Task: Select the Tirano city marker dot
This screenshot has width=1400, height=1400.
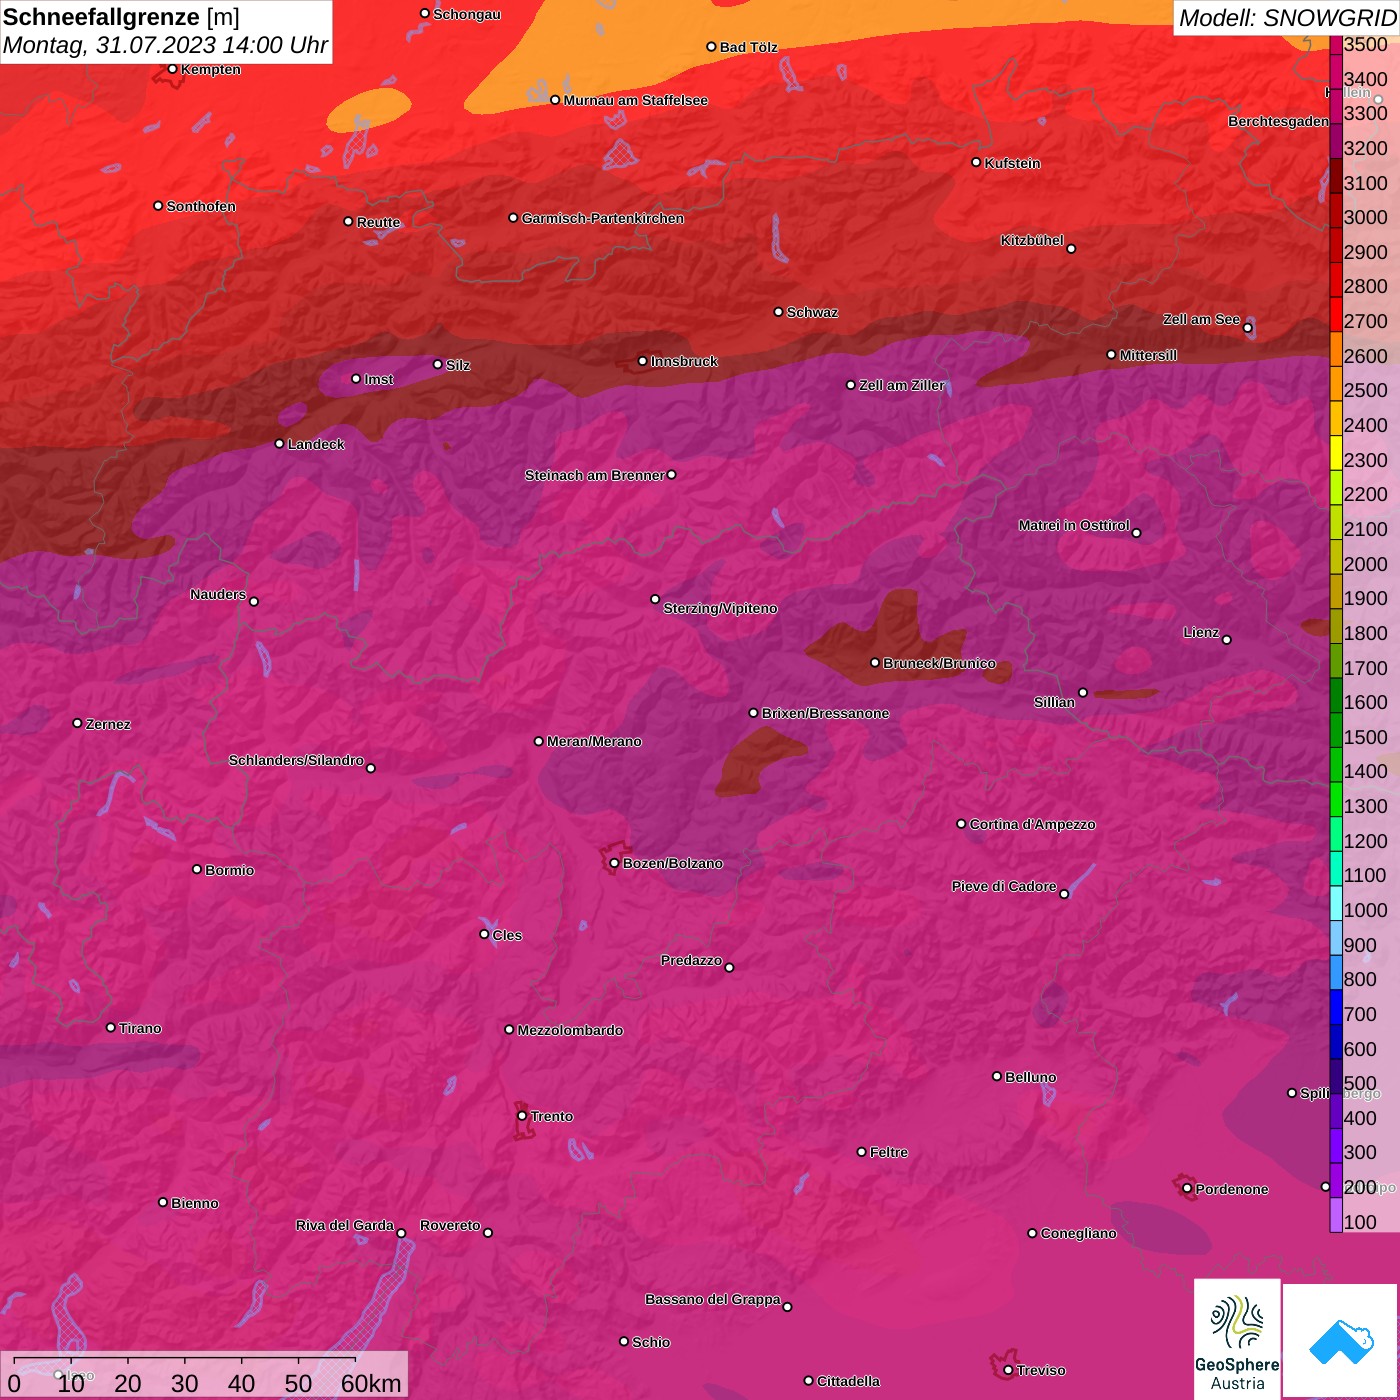Action: tap(111, 1027)
